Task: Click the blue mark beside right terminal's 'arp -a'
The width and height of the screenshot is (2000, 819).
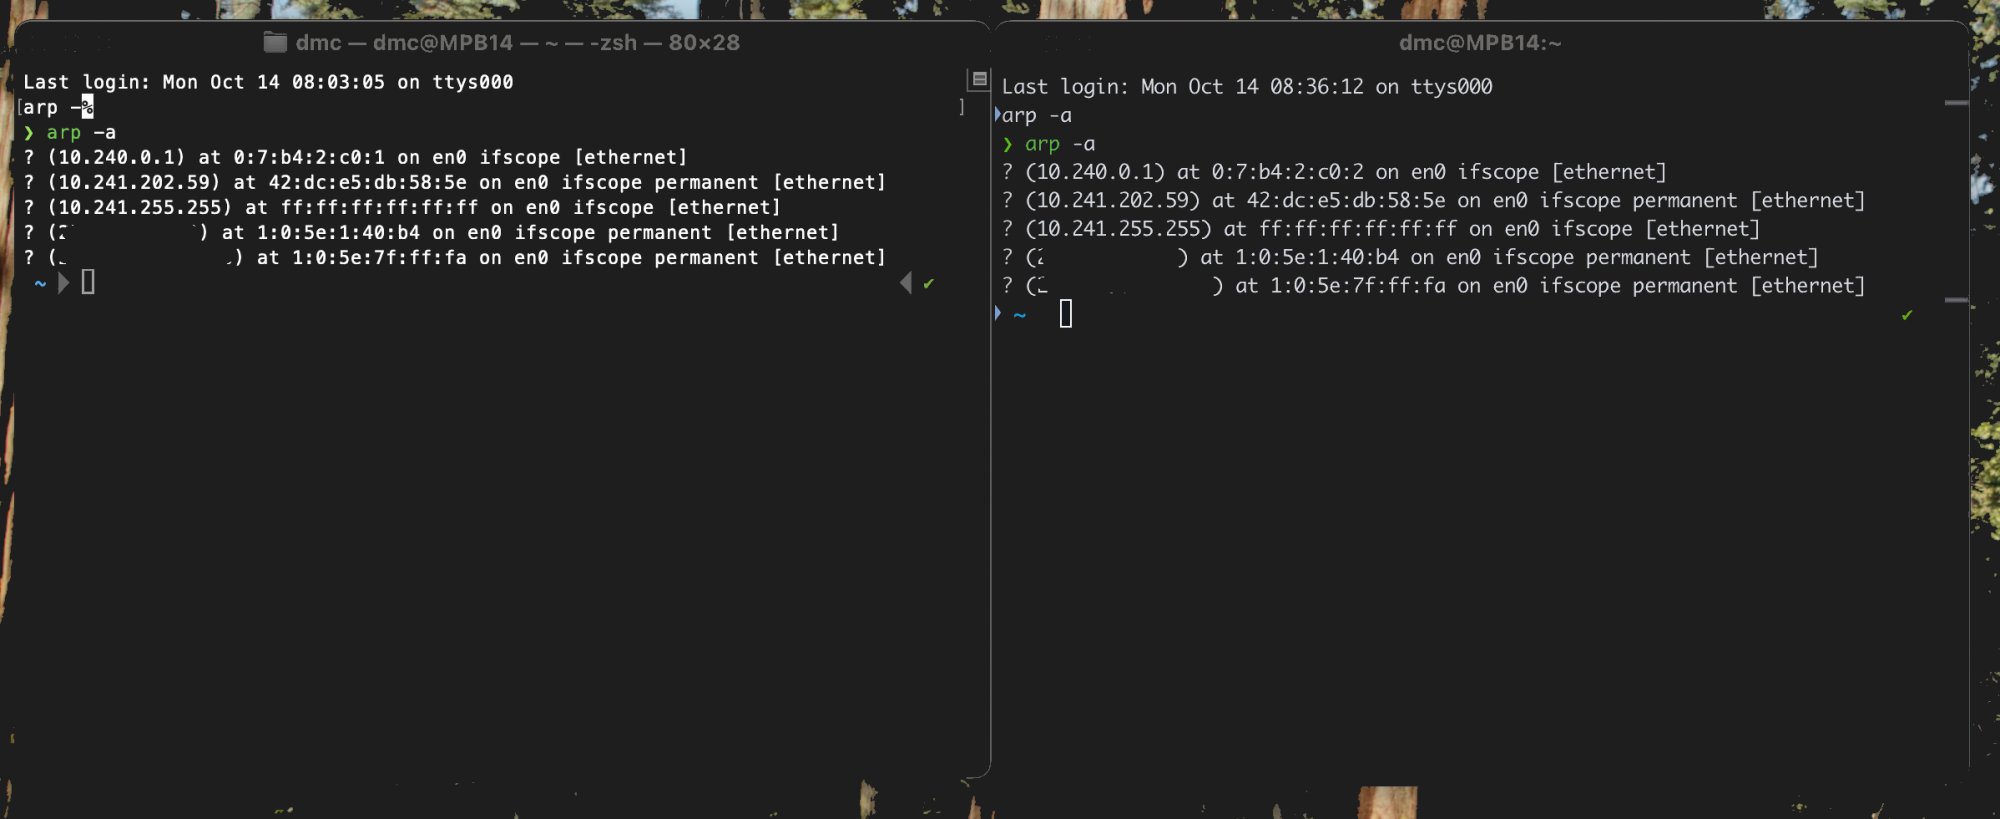Action: (x=997, y=114)
